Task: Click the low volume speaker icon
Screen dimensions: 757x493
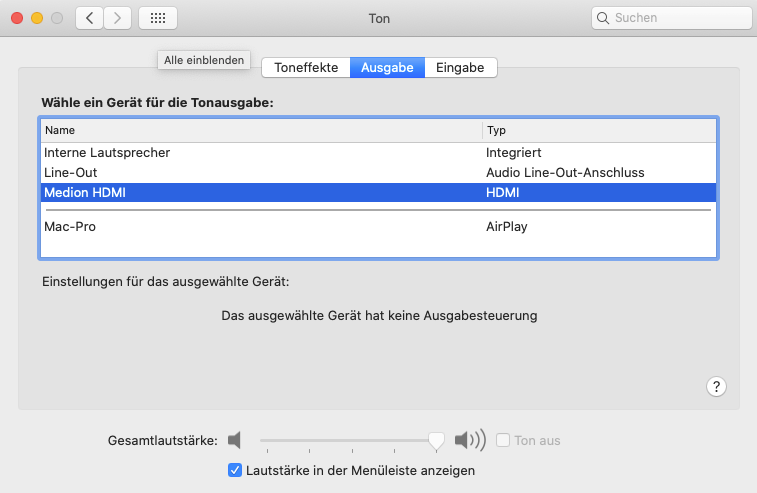Action: [x=234, y=440]
